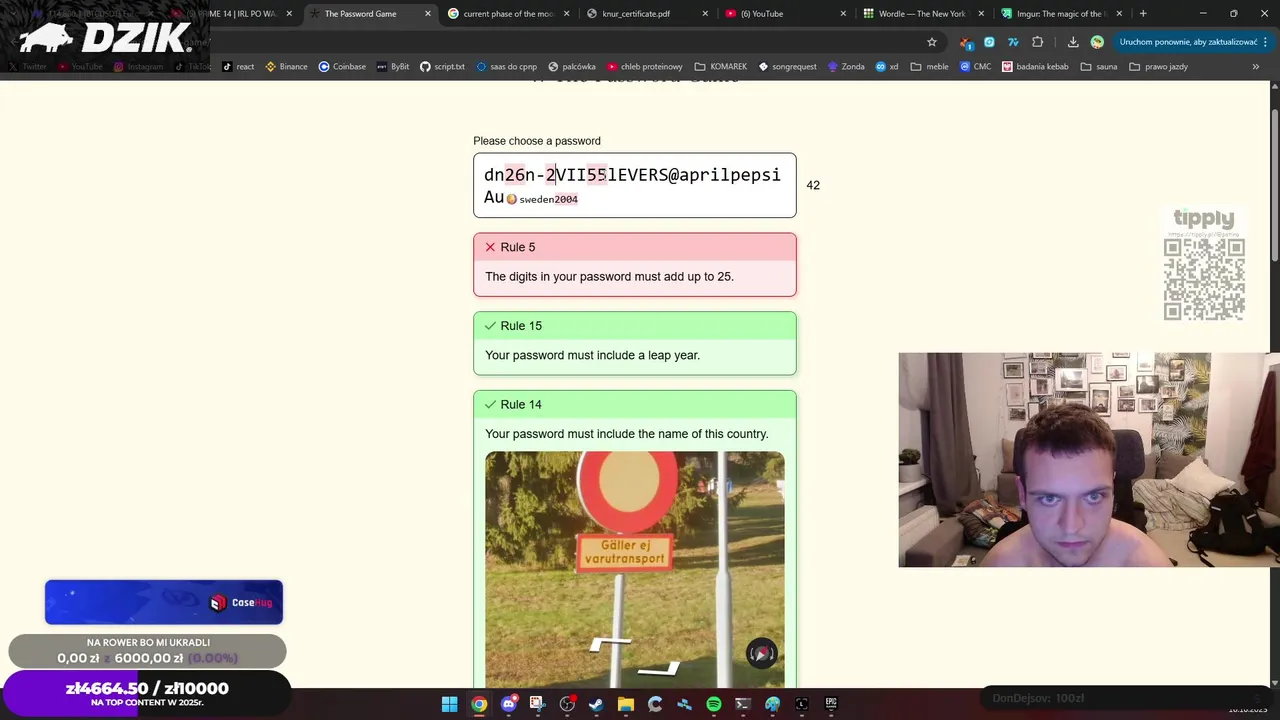The height and width of the screenshot is (720, 1280).
Task: Open the Zonda bookmark
Action: [x=846, y=66]
